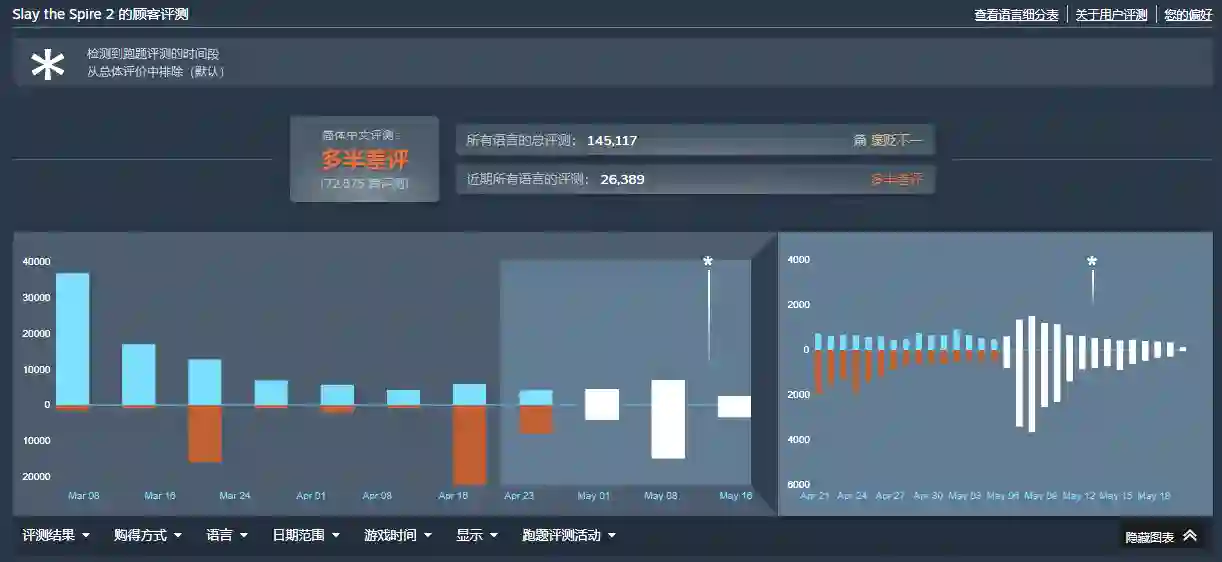Viewport: 1222px width, 562px height.
Task: Click the Apr 24 label in right chart
Action: [x=852, y=496]
